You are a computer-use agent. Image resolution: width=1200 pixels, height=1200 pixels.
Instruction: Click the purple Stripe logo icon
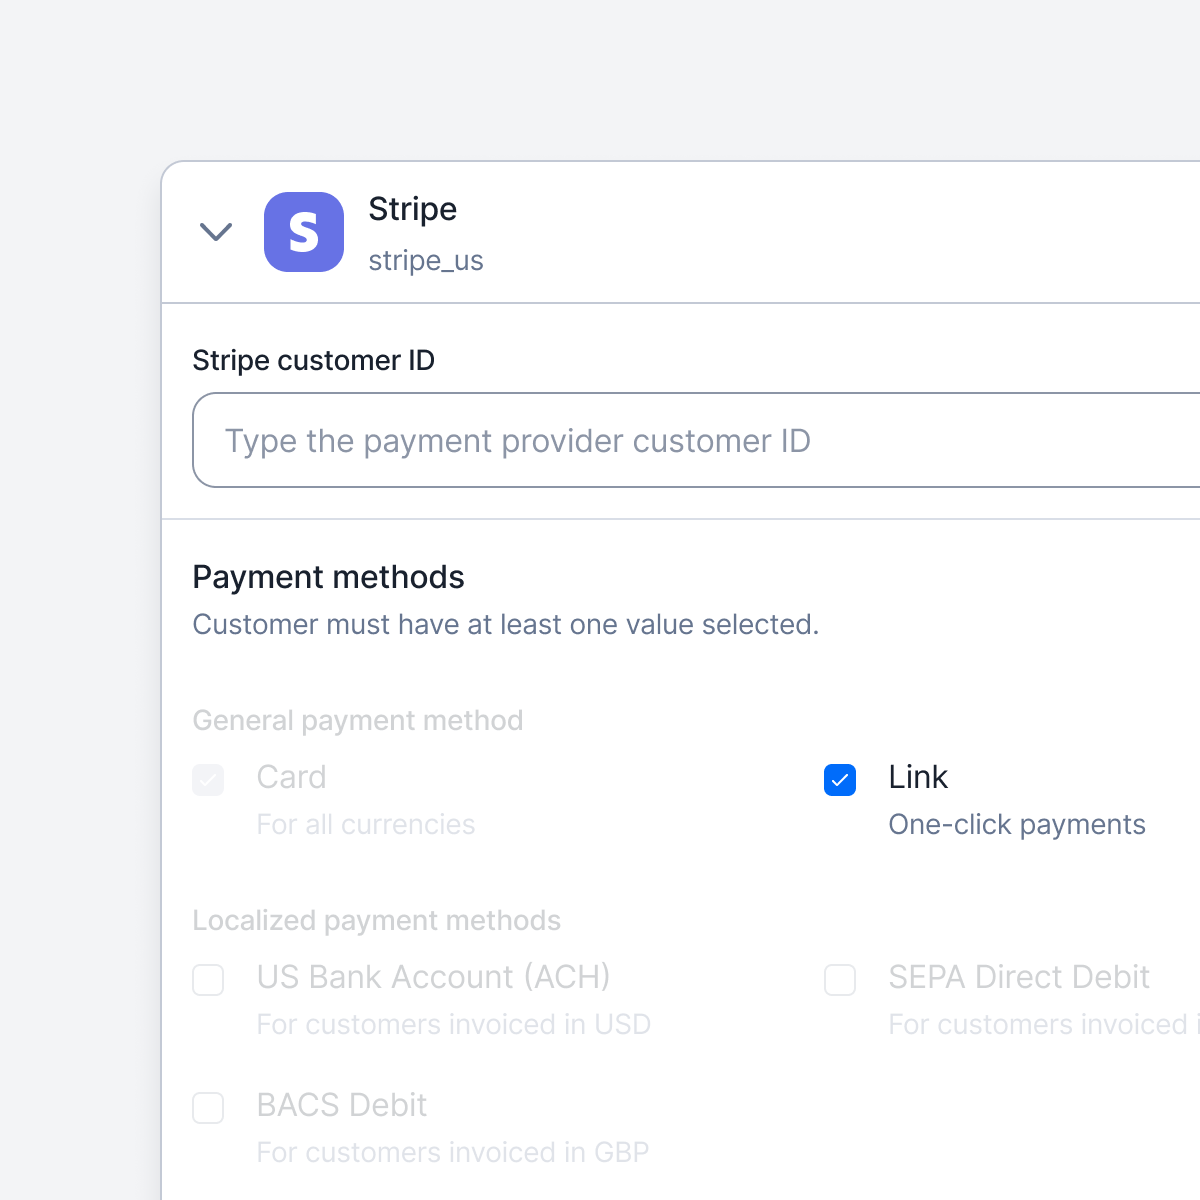[x=304, y=232]
